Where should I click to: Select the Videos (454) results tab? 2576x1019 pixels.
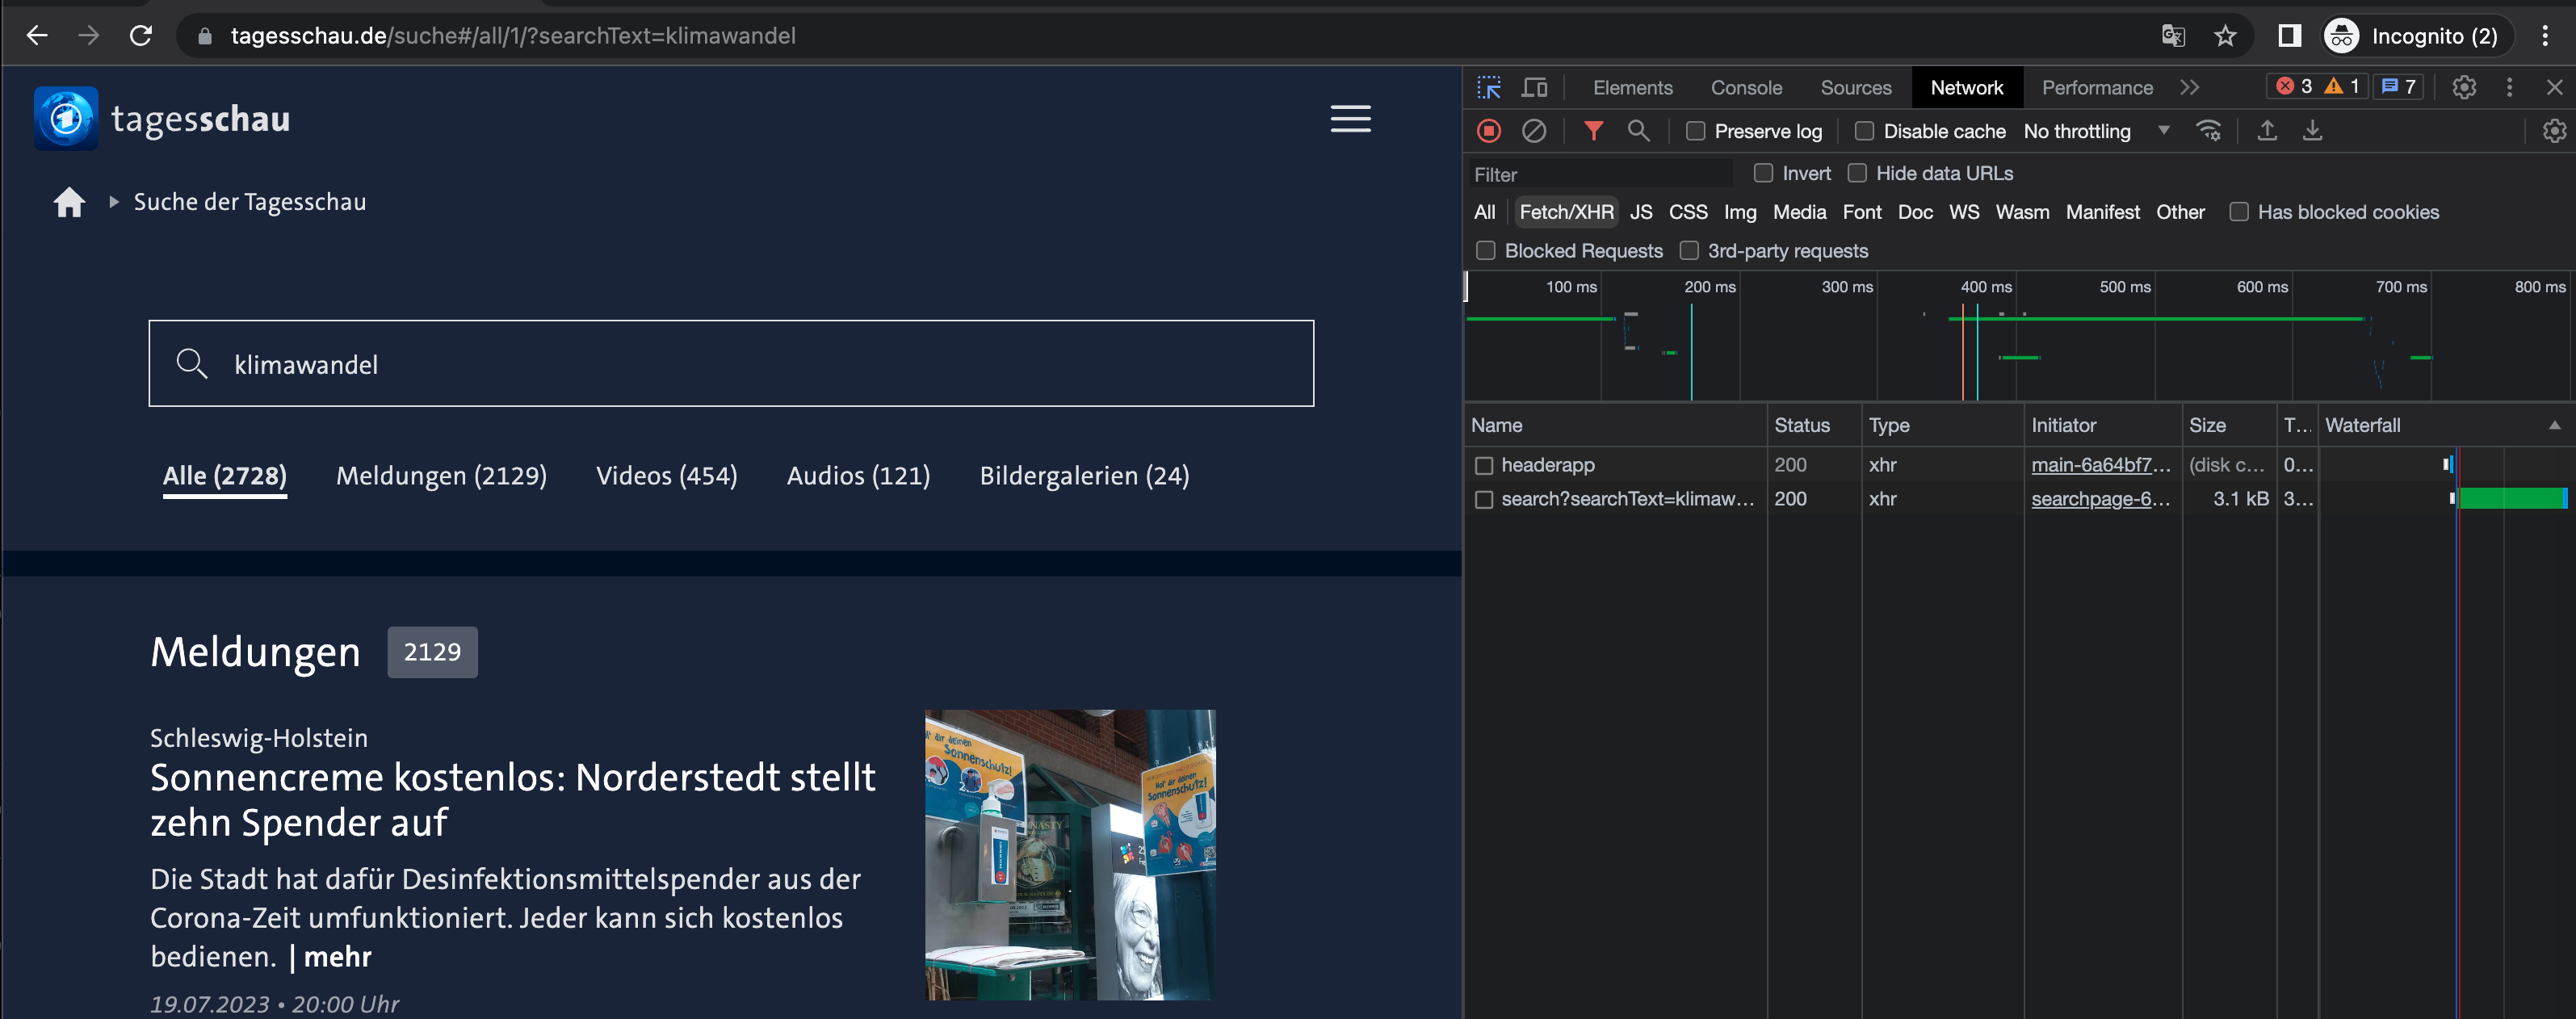click(x=666, y=476)
